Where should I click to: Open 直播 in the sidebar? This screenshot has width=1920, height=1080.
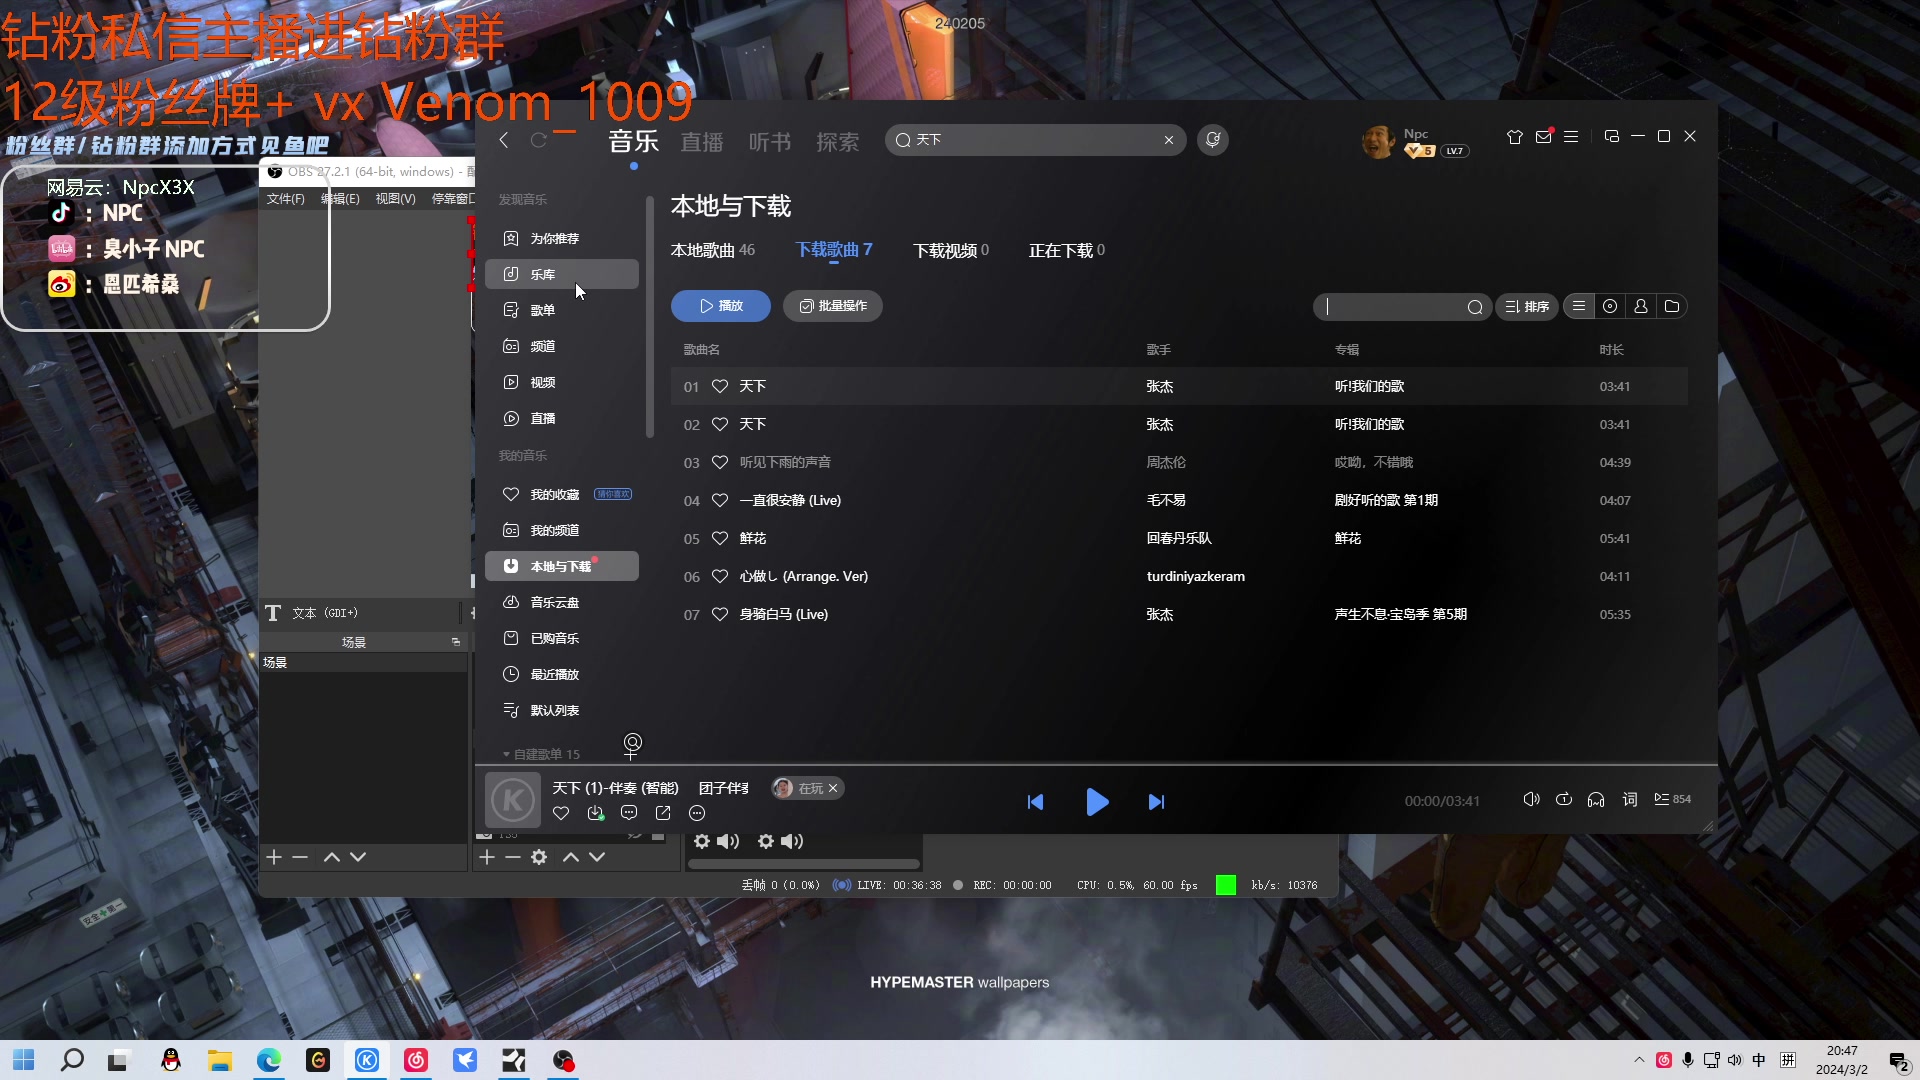(562, 418)
